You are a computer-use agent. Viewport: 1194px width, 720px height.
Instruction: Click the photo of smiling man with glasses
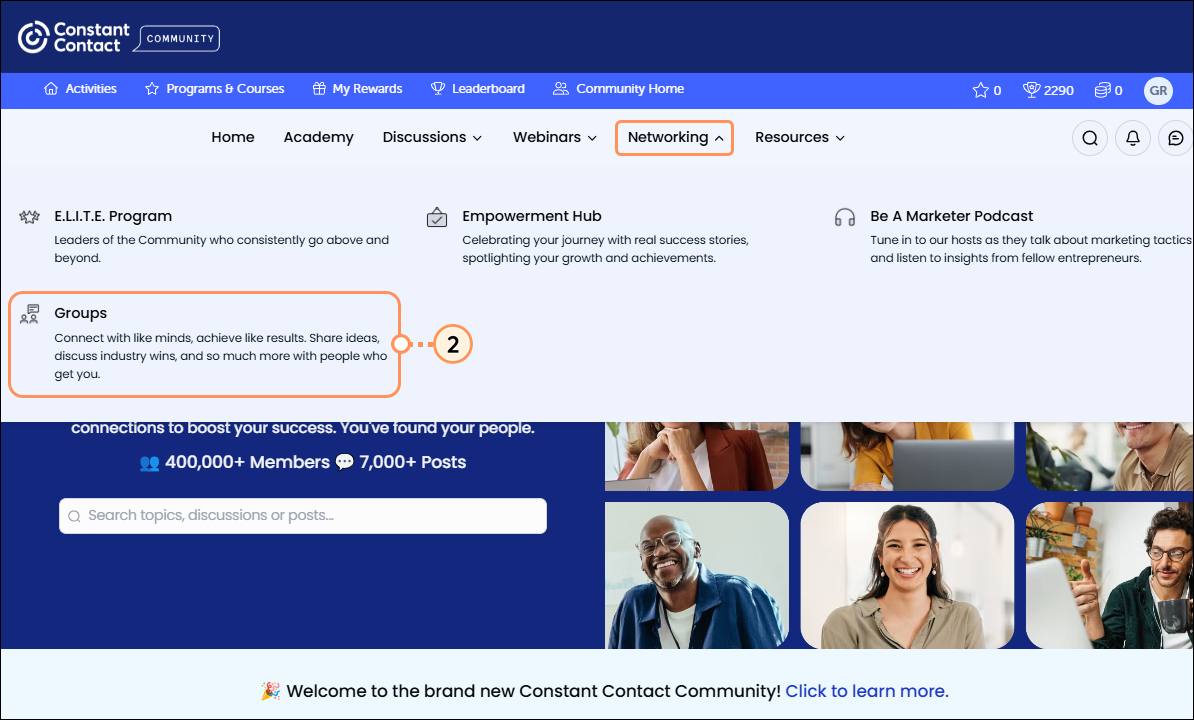[697, 575]
